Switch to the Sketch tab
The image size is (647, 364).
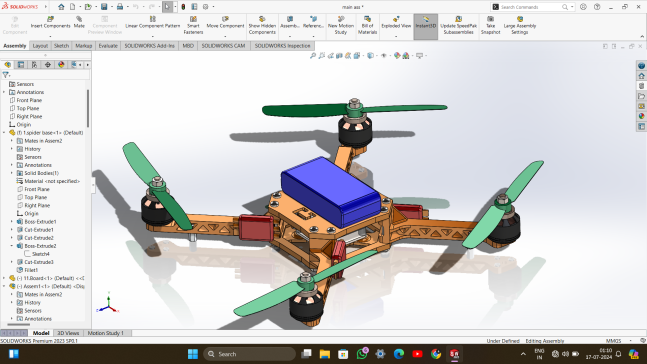(61, 46)
